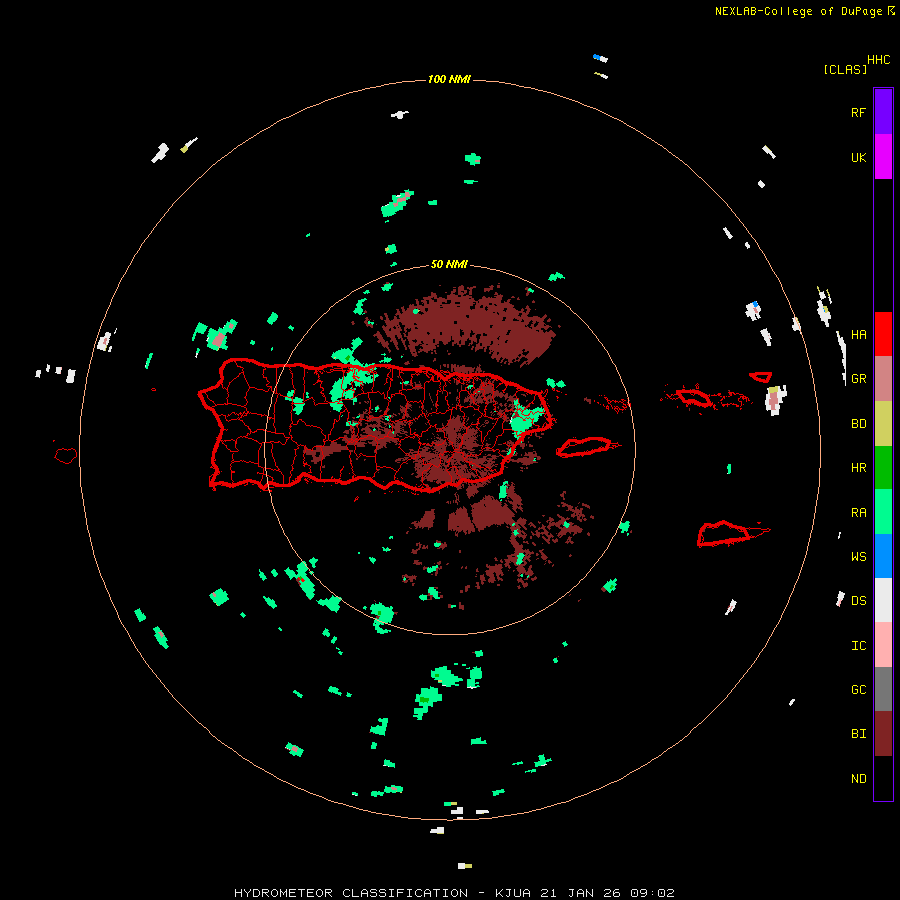Click the BD legend label

point(858,424)
